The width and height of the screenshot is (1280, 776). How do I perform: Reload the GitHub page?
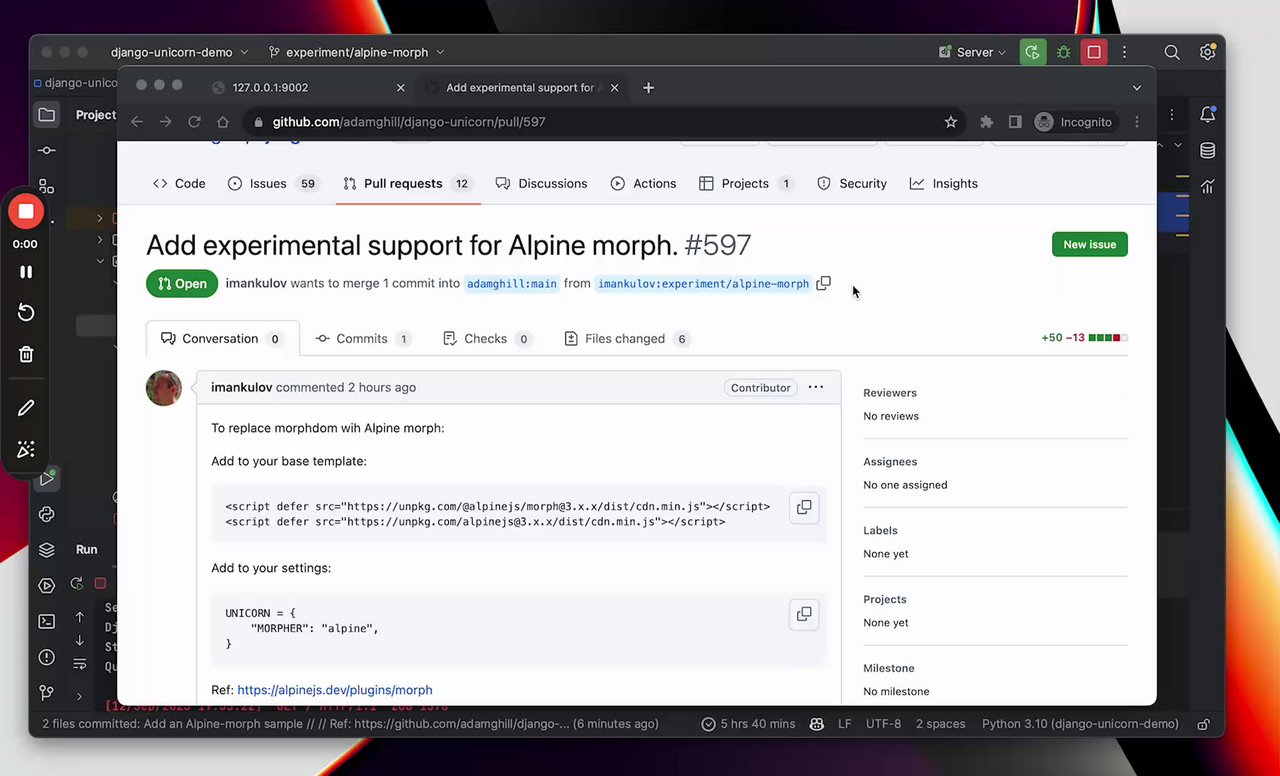(194, 122)
